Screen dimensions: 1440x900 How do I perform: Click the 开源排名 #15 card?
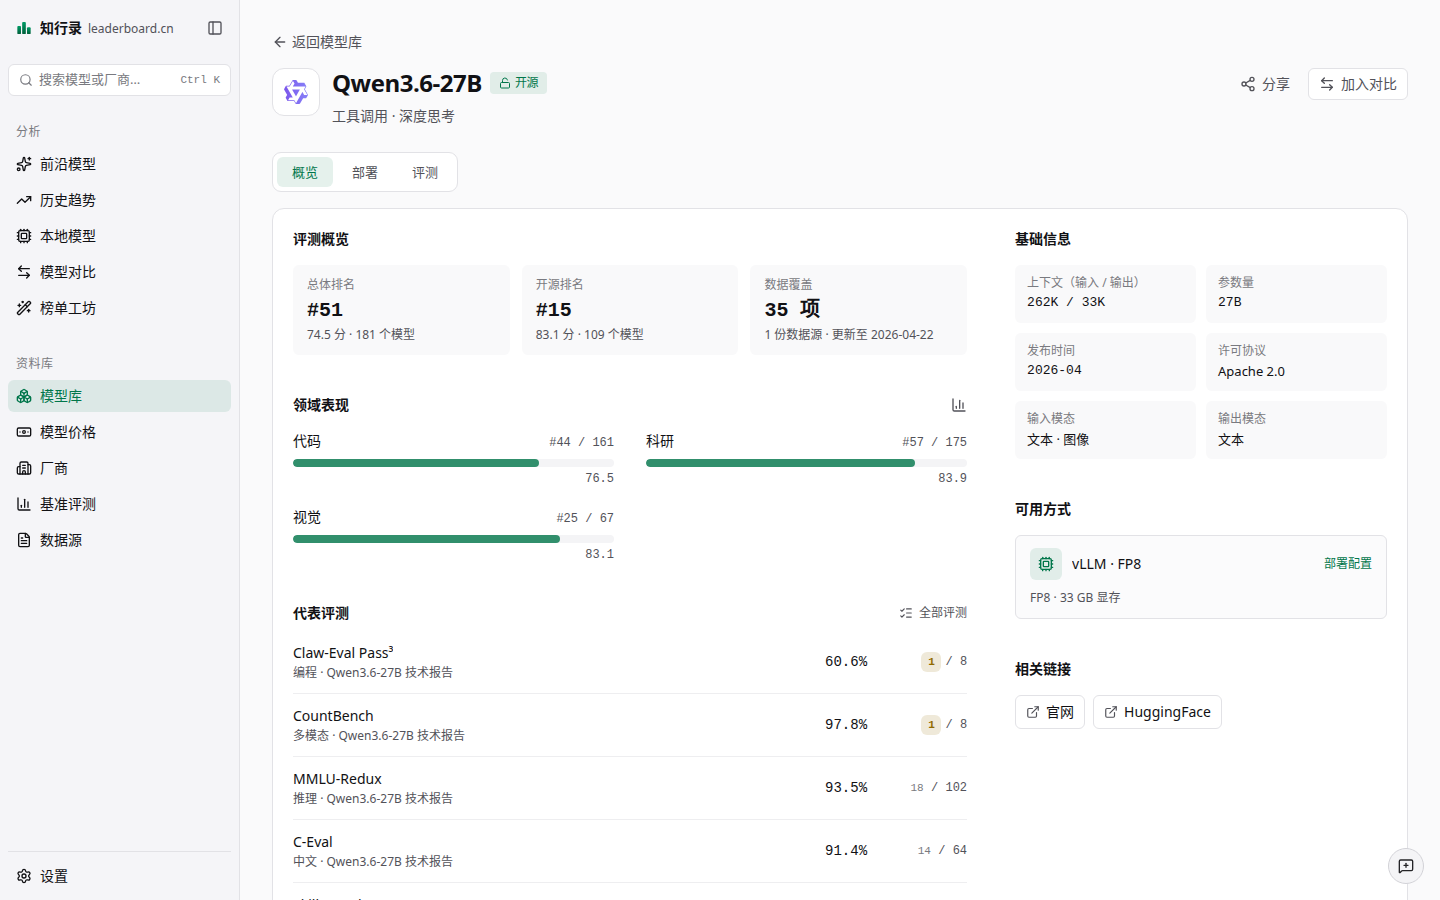[x=630, y=310]
